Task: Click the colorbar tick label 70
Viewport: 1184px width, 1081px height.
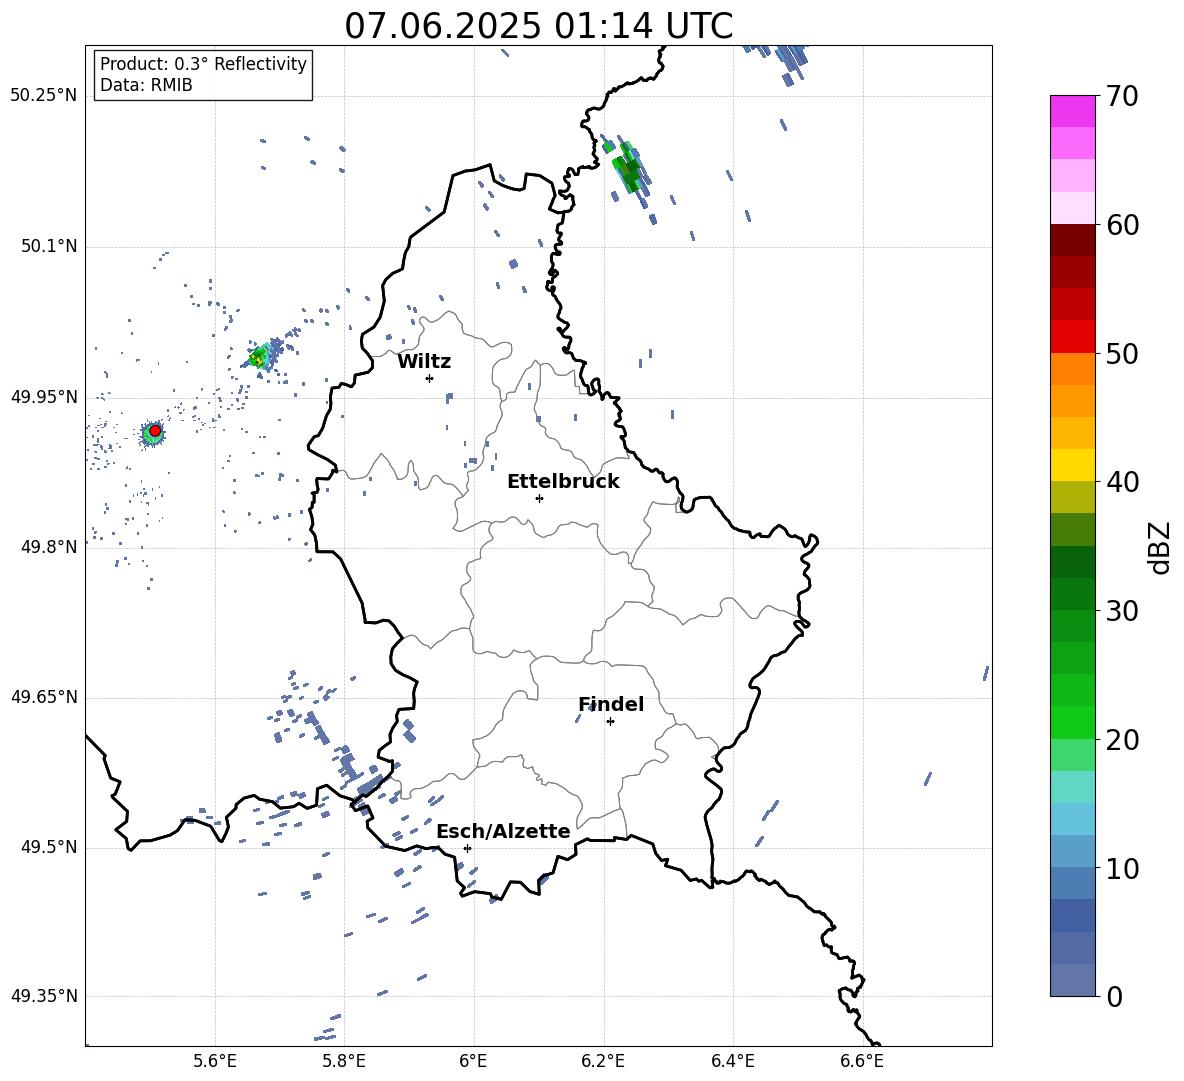Action: (x=1122, y=96)
